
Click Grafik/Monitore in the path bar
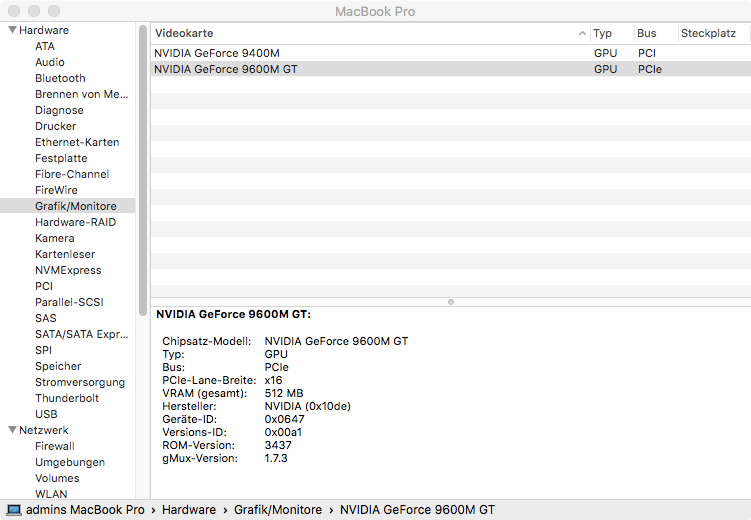pos(278,510)
